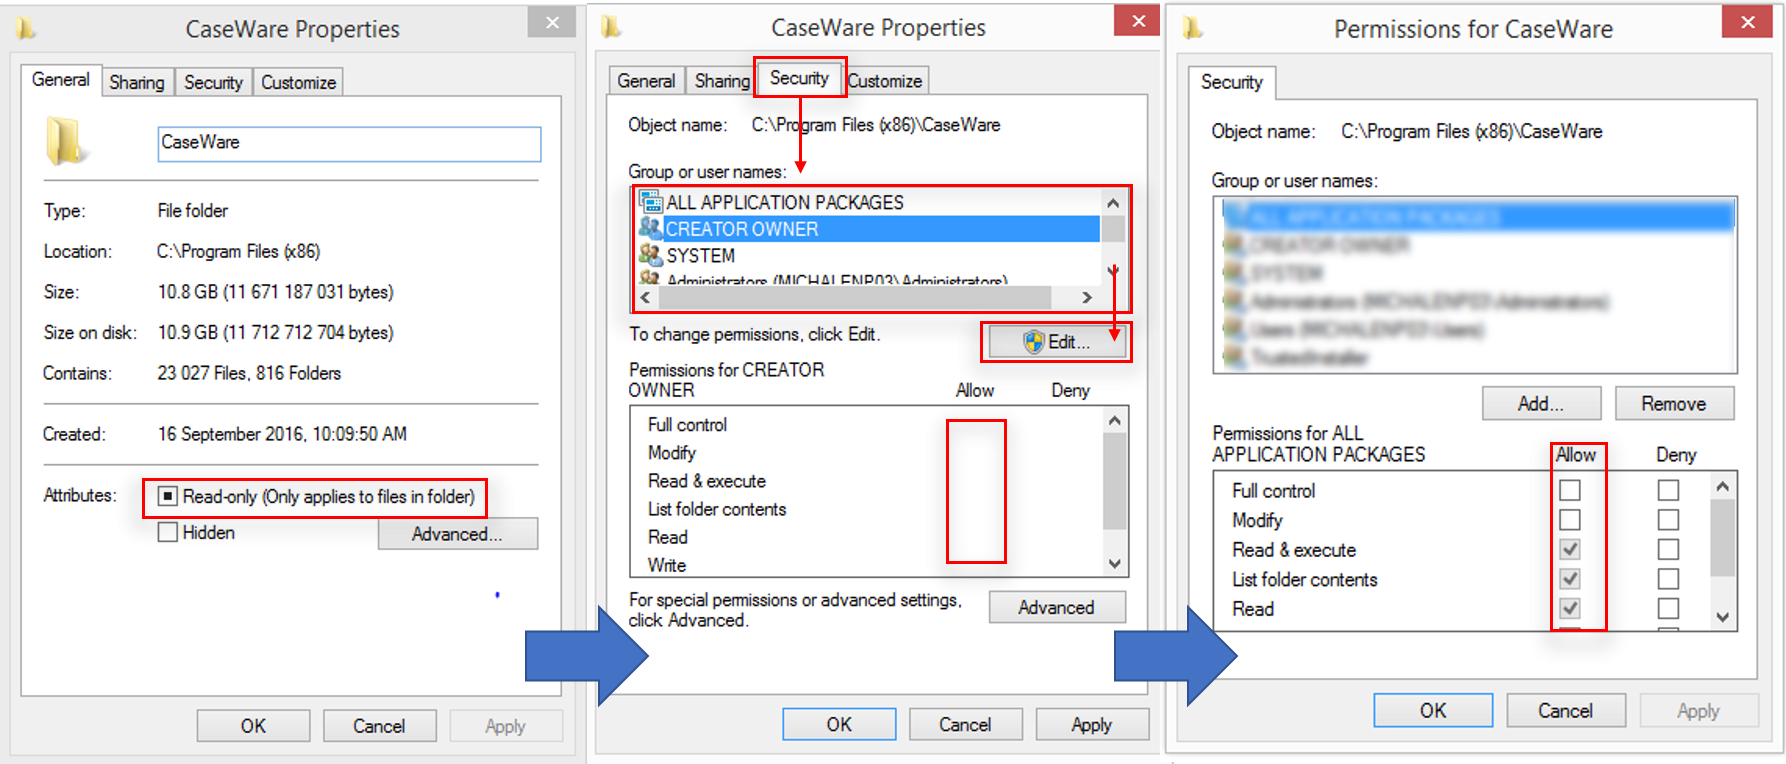Screen dimensions: 1786x764
Task: Close the middle CaseWare Properties window
Action: coord(1138,20)
